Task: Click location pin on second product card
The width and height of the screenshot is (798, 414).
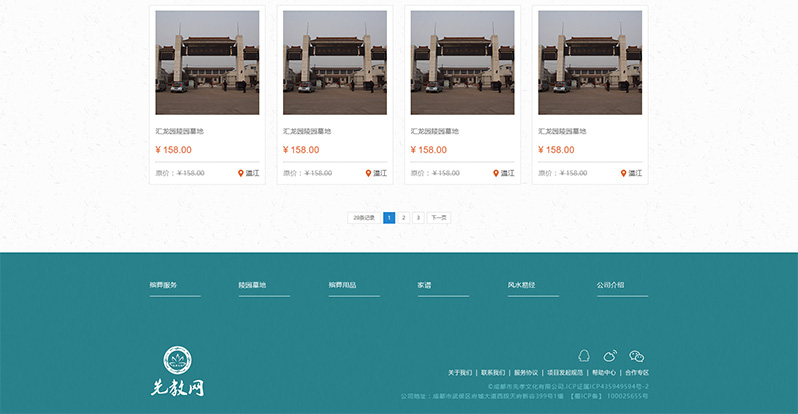Action: (x=369, y=173)
